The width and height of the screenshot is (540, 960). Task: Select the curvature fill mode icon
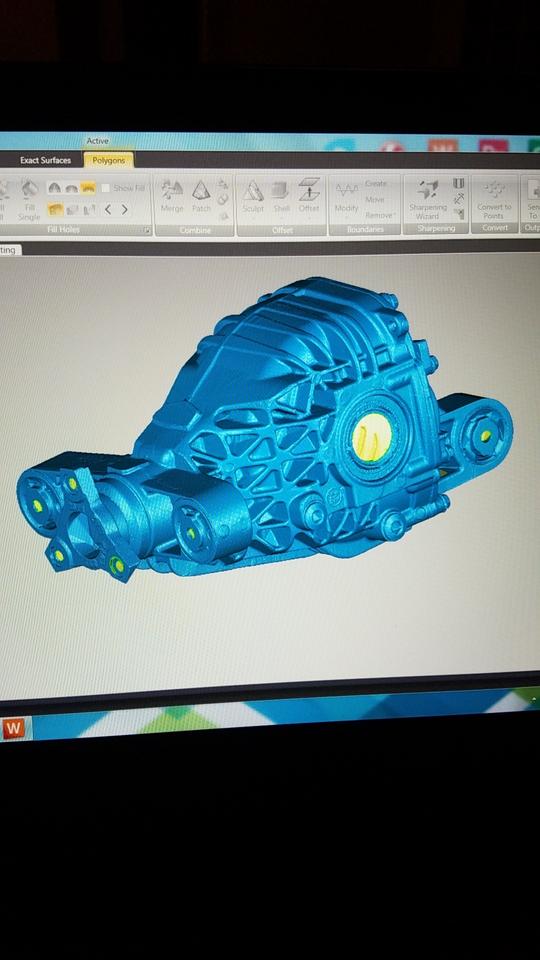pos(54,188)
